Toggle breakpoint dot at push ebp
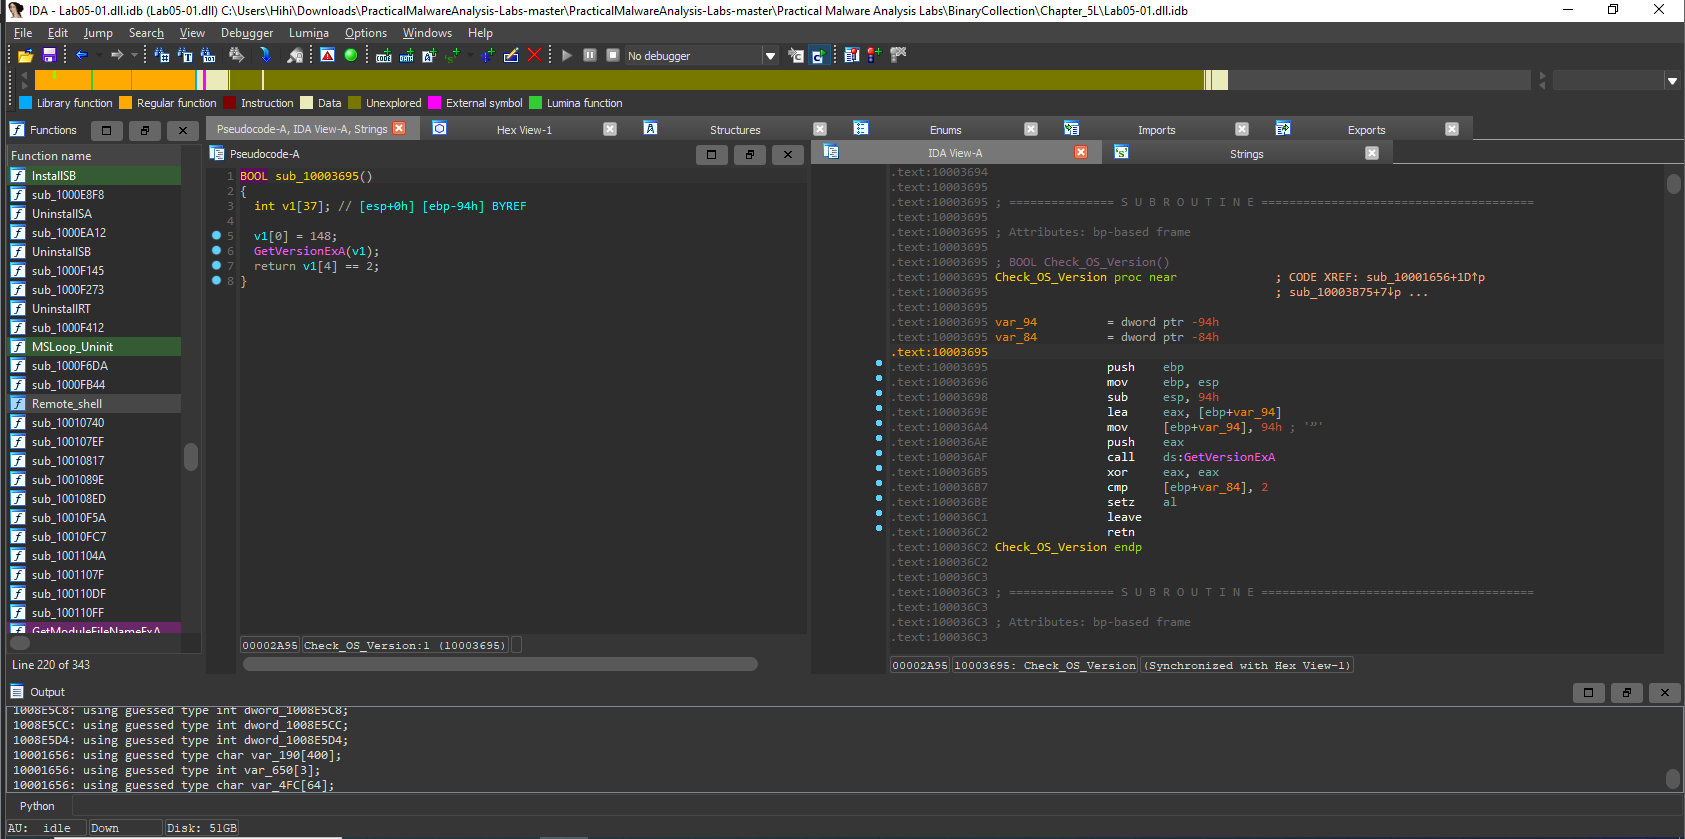The height and width of the screenshot is (839, 1685). pyautogui.click(x=879, y=363)
